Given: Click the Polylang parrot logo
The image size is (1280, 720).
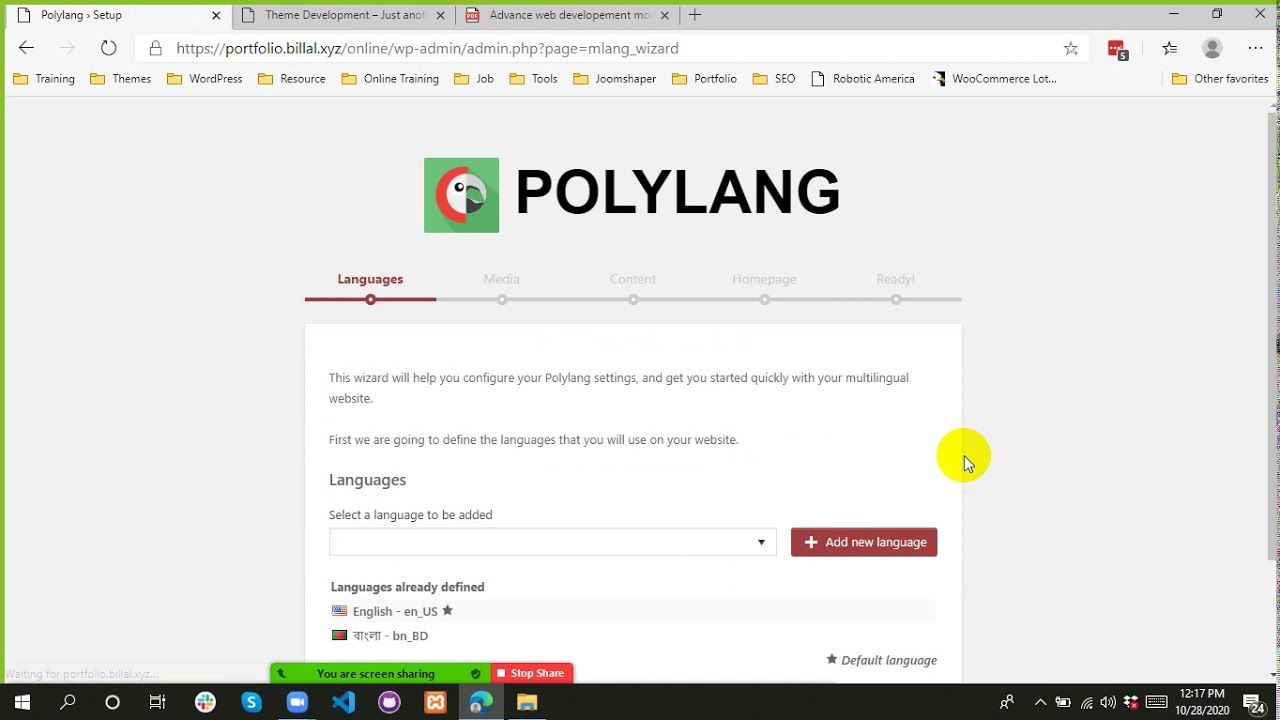Looking at the screenshot, I should coord(461,195).
